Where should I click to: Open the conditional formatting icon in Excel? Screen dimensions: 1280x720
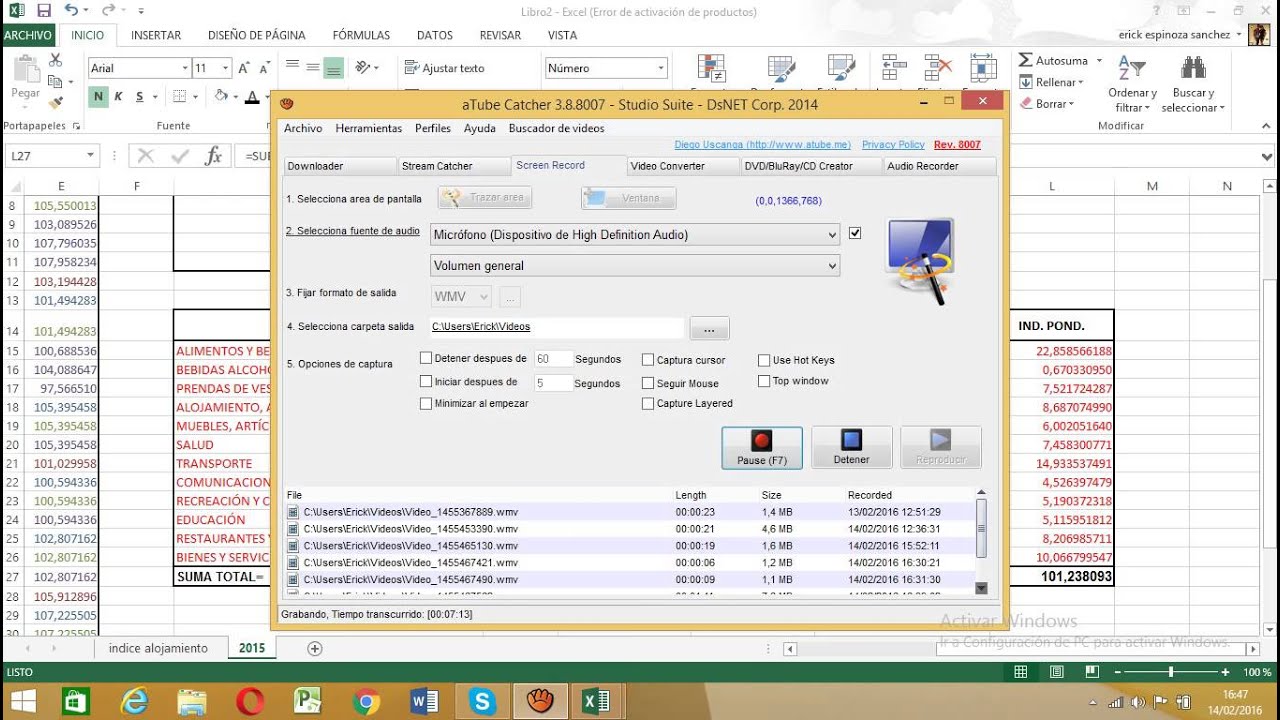pos(711,68)
